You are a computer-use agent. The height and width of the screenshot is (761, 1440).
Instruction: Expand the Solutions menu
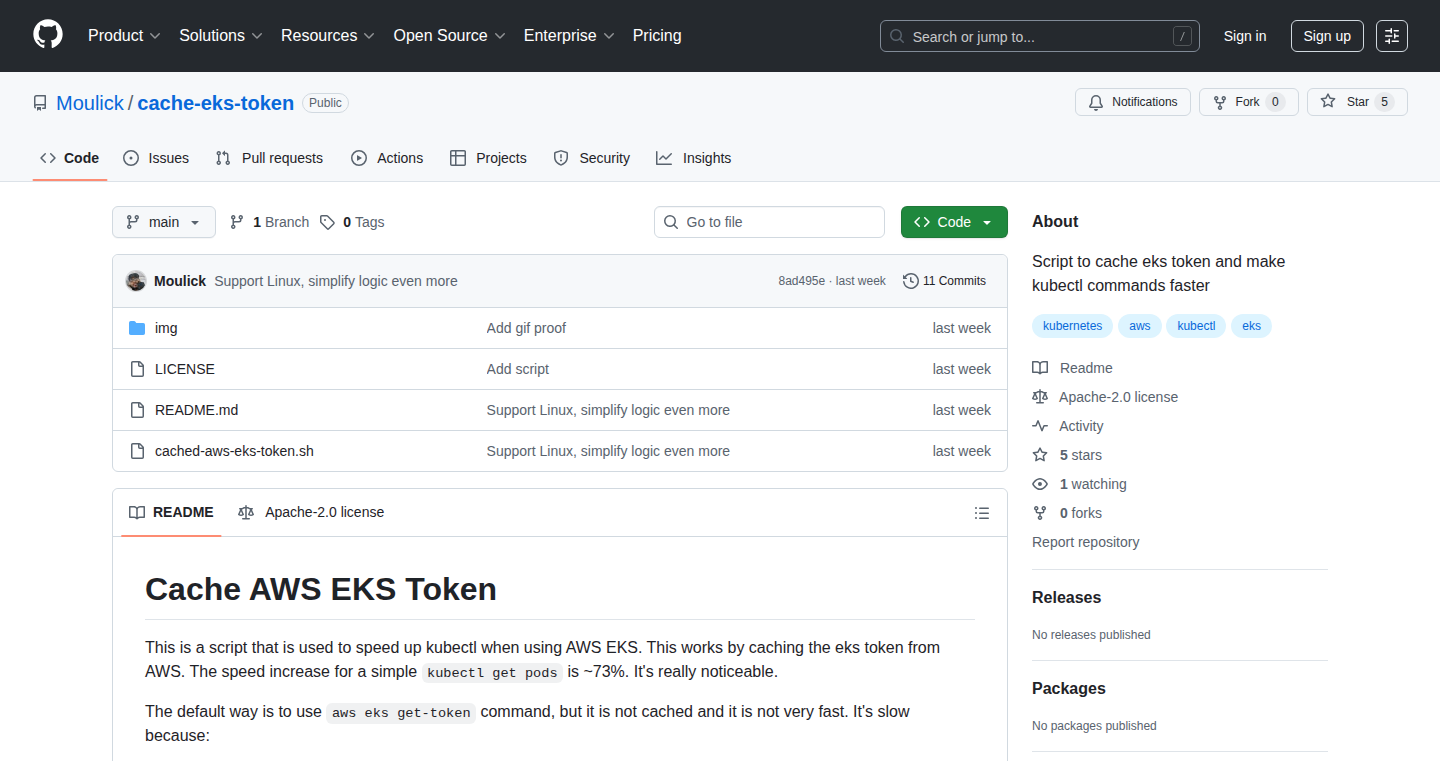[x=221, y=36]
